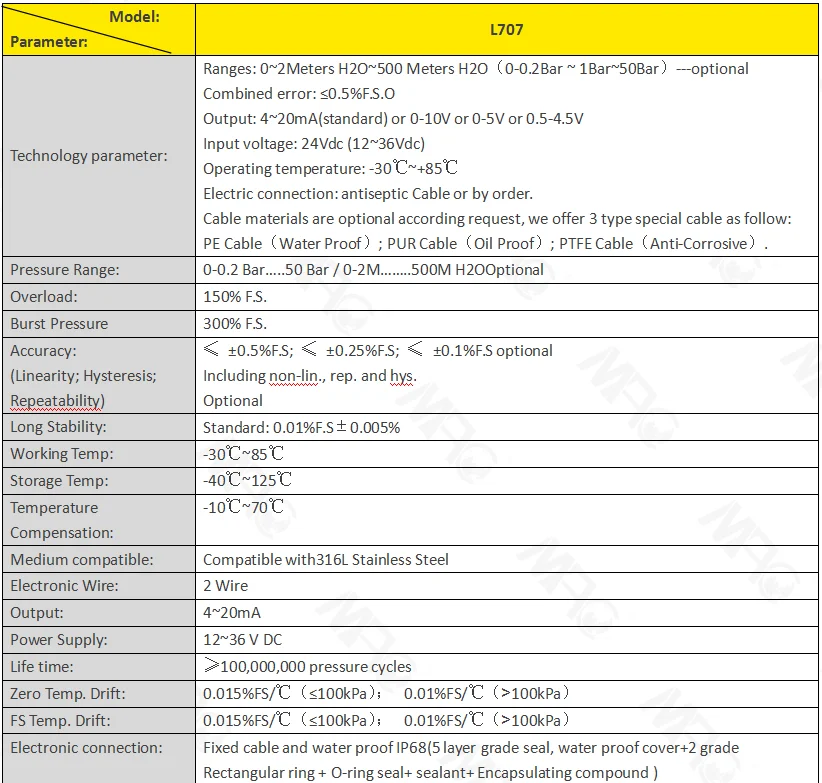Screen dimensions: 822x783
Task: Click the 'Temperature' label of the Compensation row
Action: (x=54, y=508)
